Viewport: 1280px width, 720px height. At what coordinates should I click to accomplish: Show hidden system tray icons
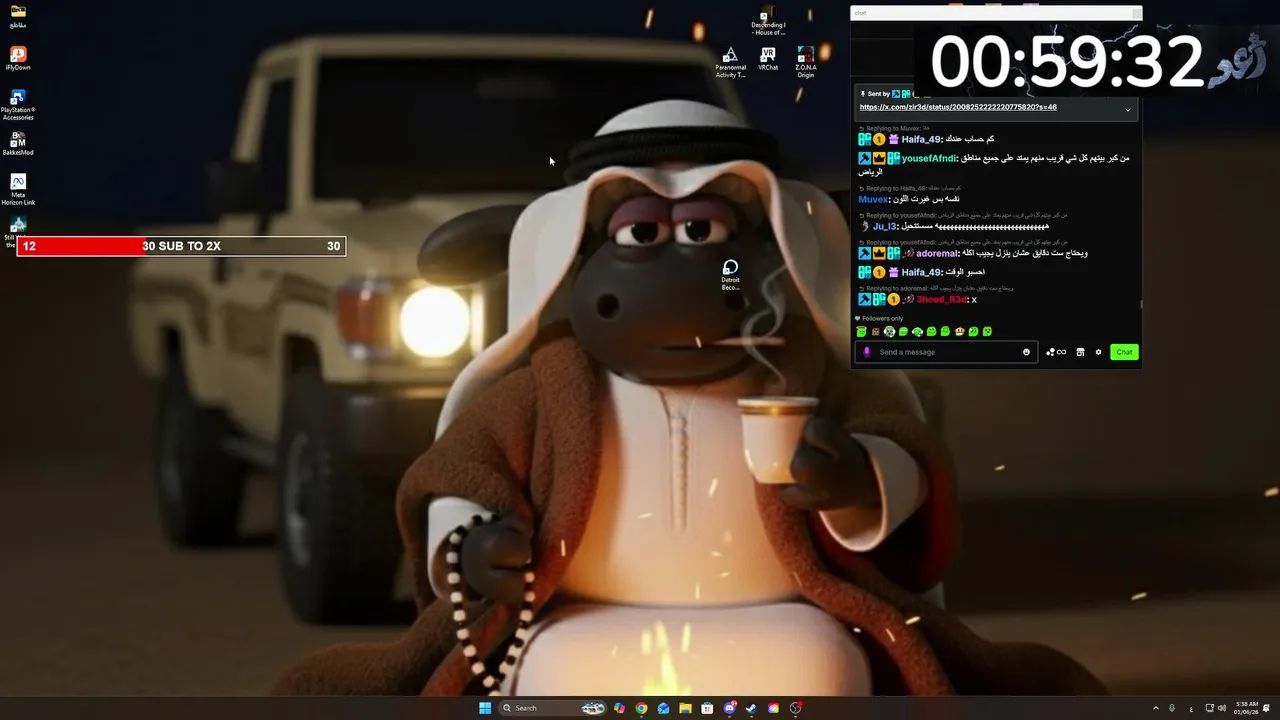[x=1156, y=708]
